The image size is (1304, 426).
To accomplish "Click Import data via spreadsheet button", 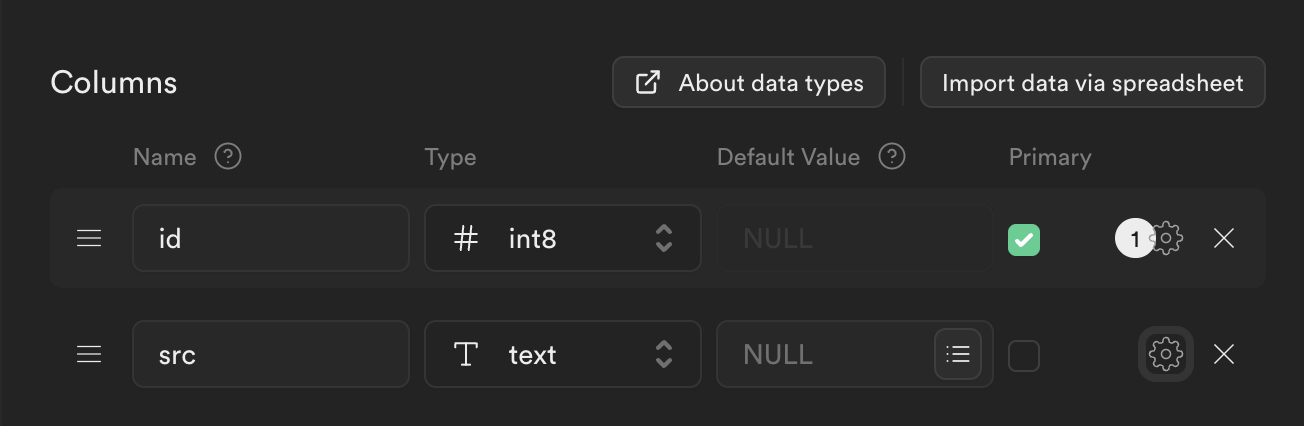I will (x=1092, y=83).
